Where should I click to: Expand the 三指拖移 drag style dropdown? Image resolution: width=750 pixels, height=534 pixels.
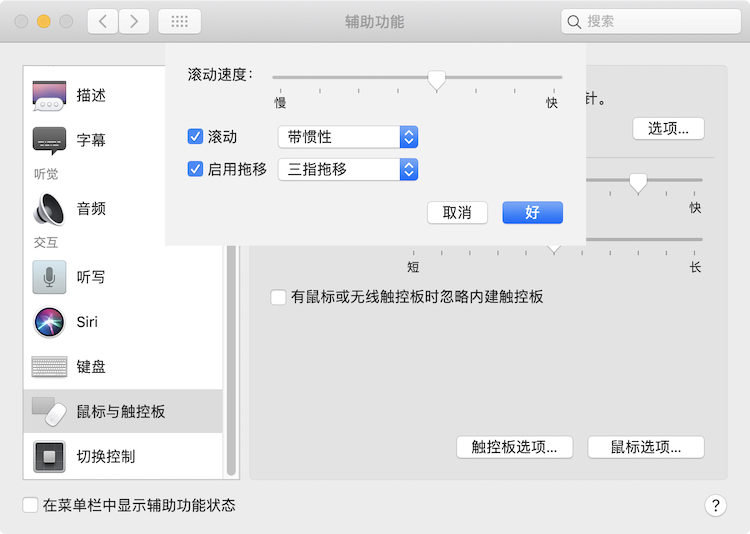(347, 169)
